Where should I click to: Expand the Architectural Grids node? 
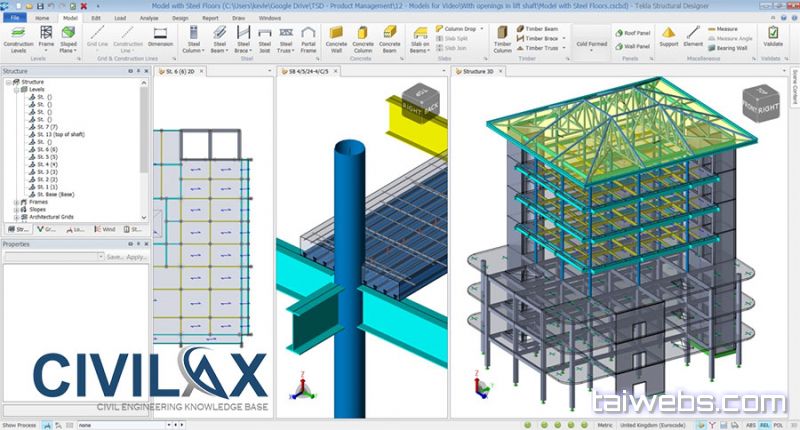click(x=16, y=216)
